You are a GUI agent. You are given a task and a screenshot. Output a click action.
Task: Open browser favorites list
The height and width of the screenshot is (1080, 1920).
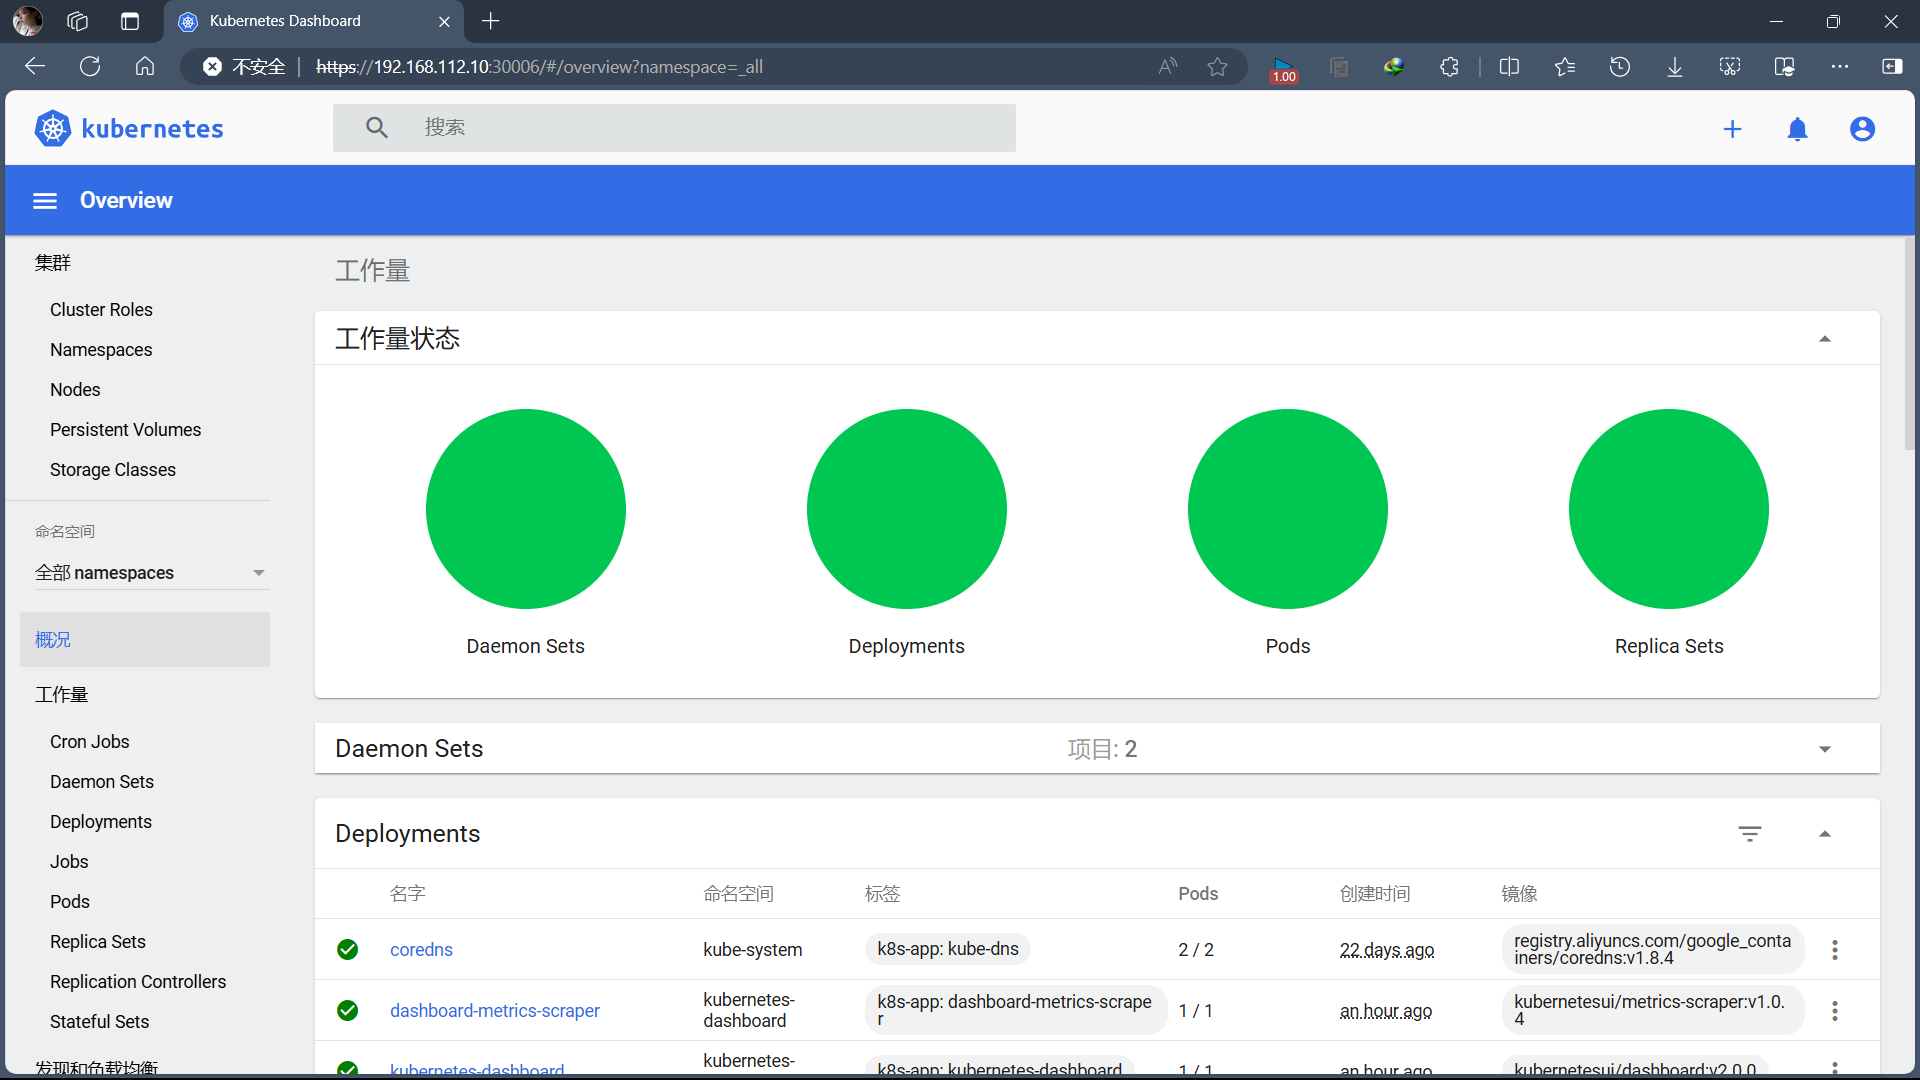coord(1565,67)
